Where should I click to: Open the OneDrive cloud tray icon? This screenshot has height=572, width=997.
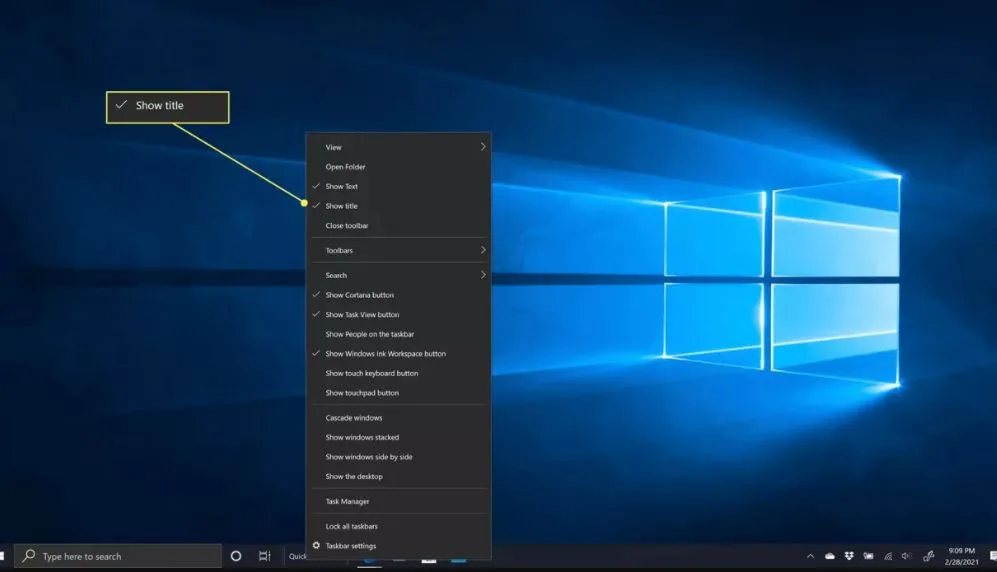[x=830, y=556]
